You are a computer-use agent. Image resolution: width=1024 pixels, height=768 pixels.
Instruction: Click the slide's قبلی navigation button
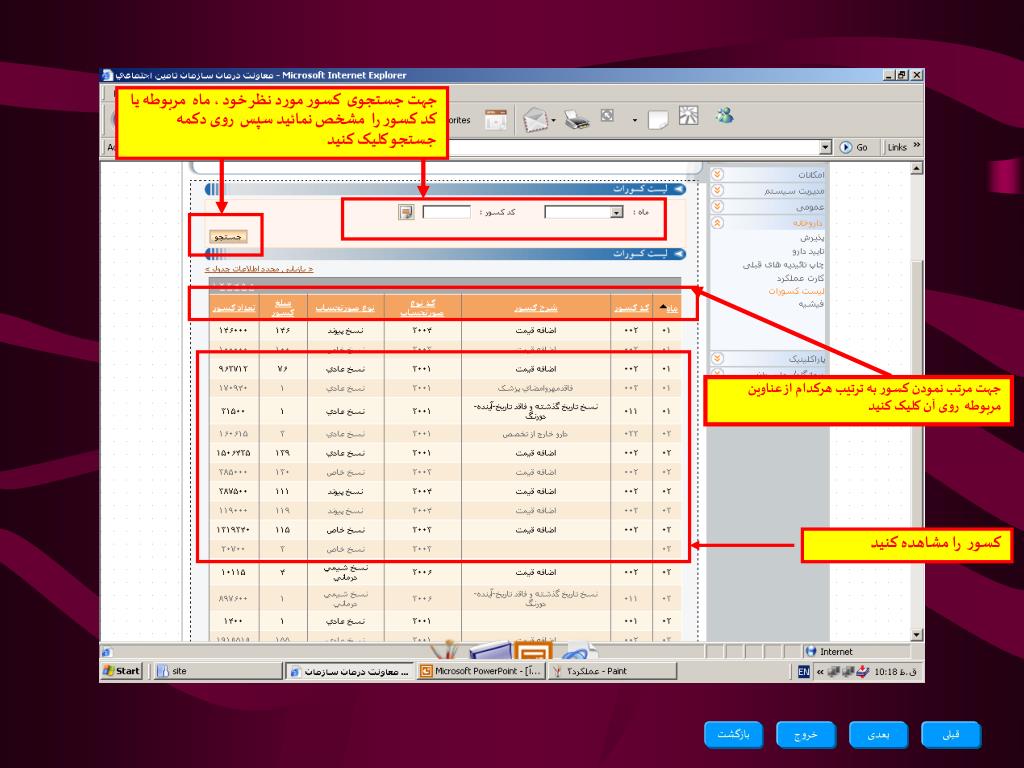(951, 735)
